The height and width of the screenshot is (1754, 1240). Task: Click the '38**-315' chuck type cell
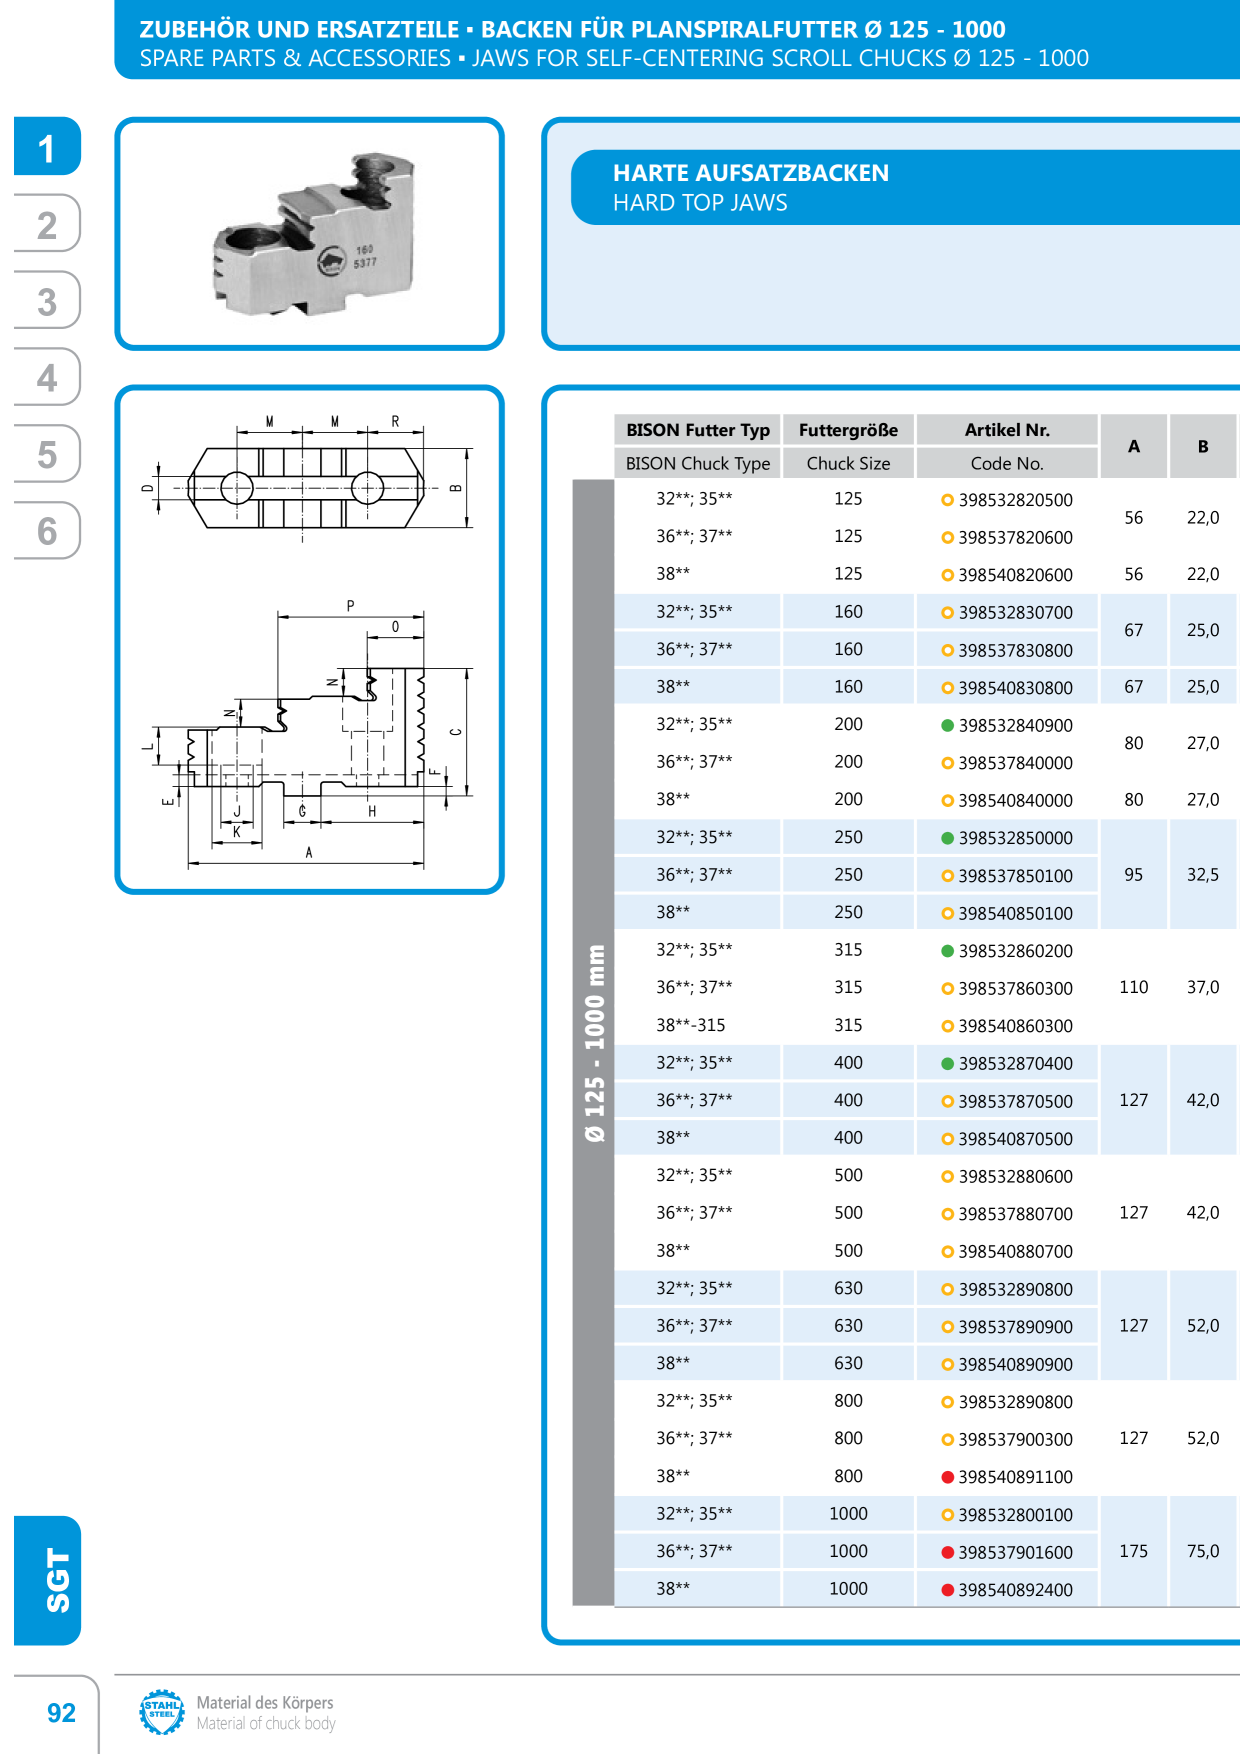click(691, 1025)
